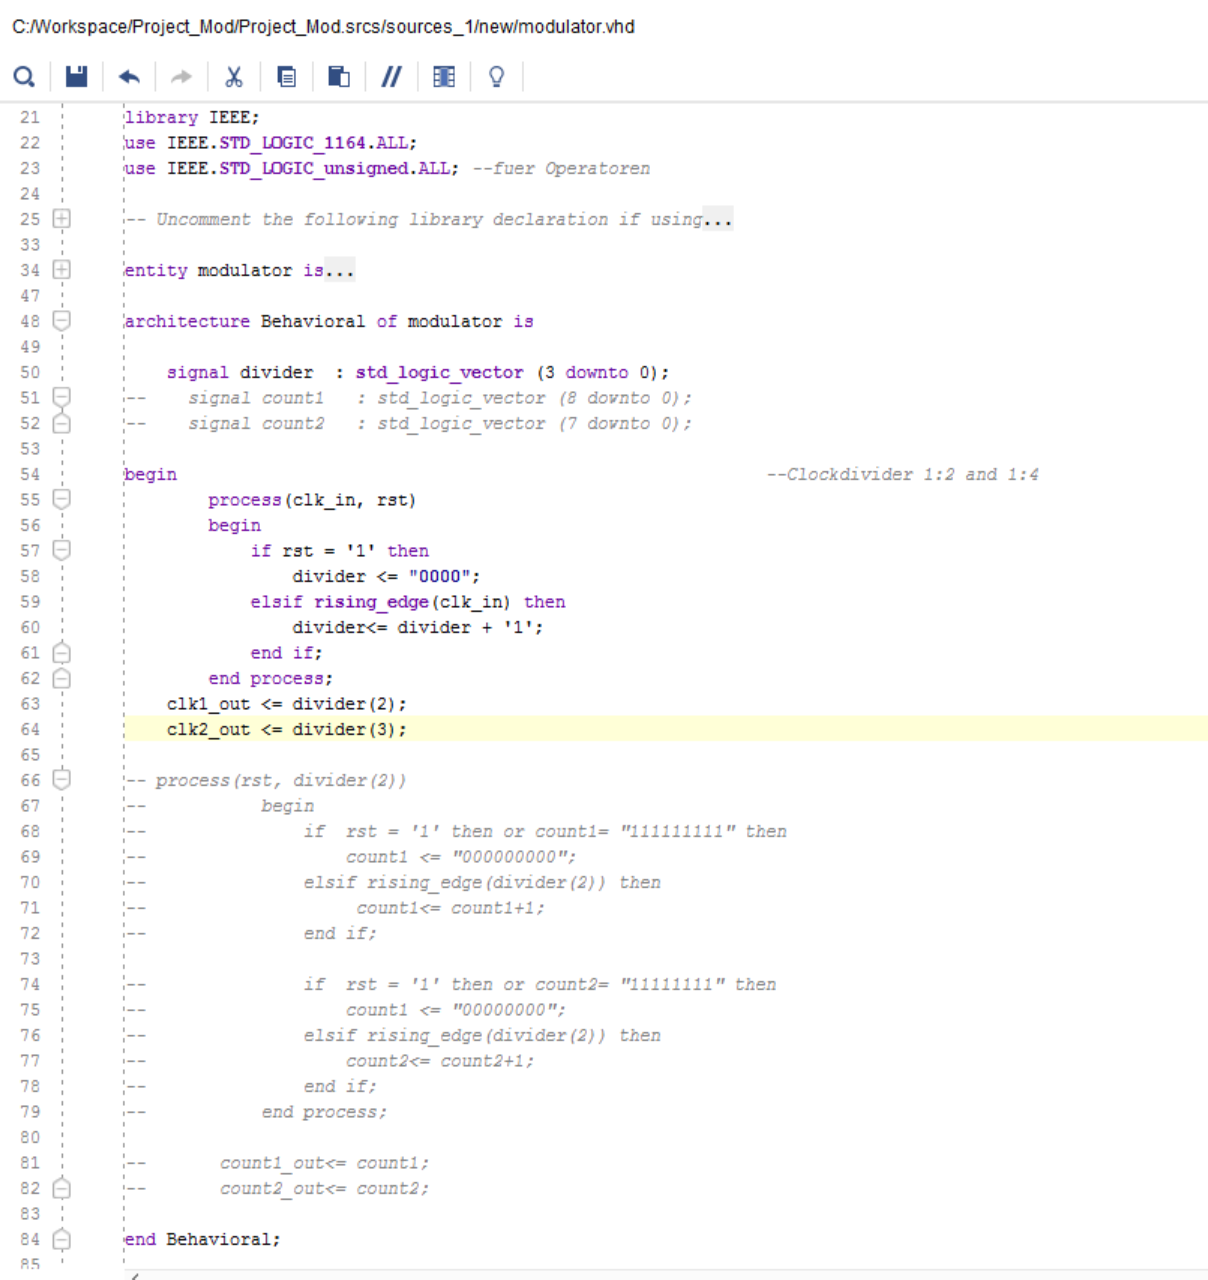
Task: Click the 'Uncomment the following library' comment
Action: pos(428,219)
